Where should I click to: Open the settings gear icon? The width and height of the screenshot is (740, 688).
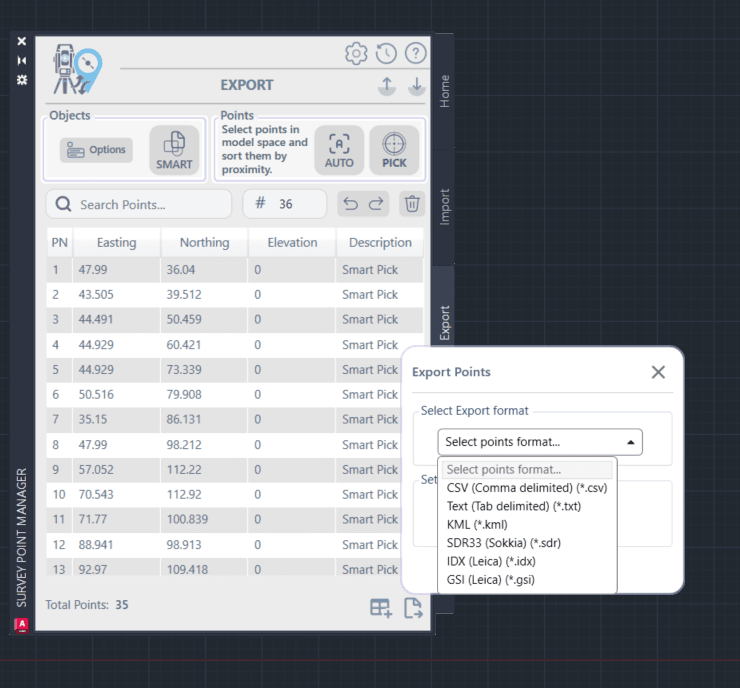356,54
